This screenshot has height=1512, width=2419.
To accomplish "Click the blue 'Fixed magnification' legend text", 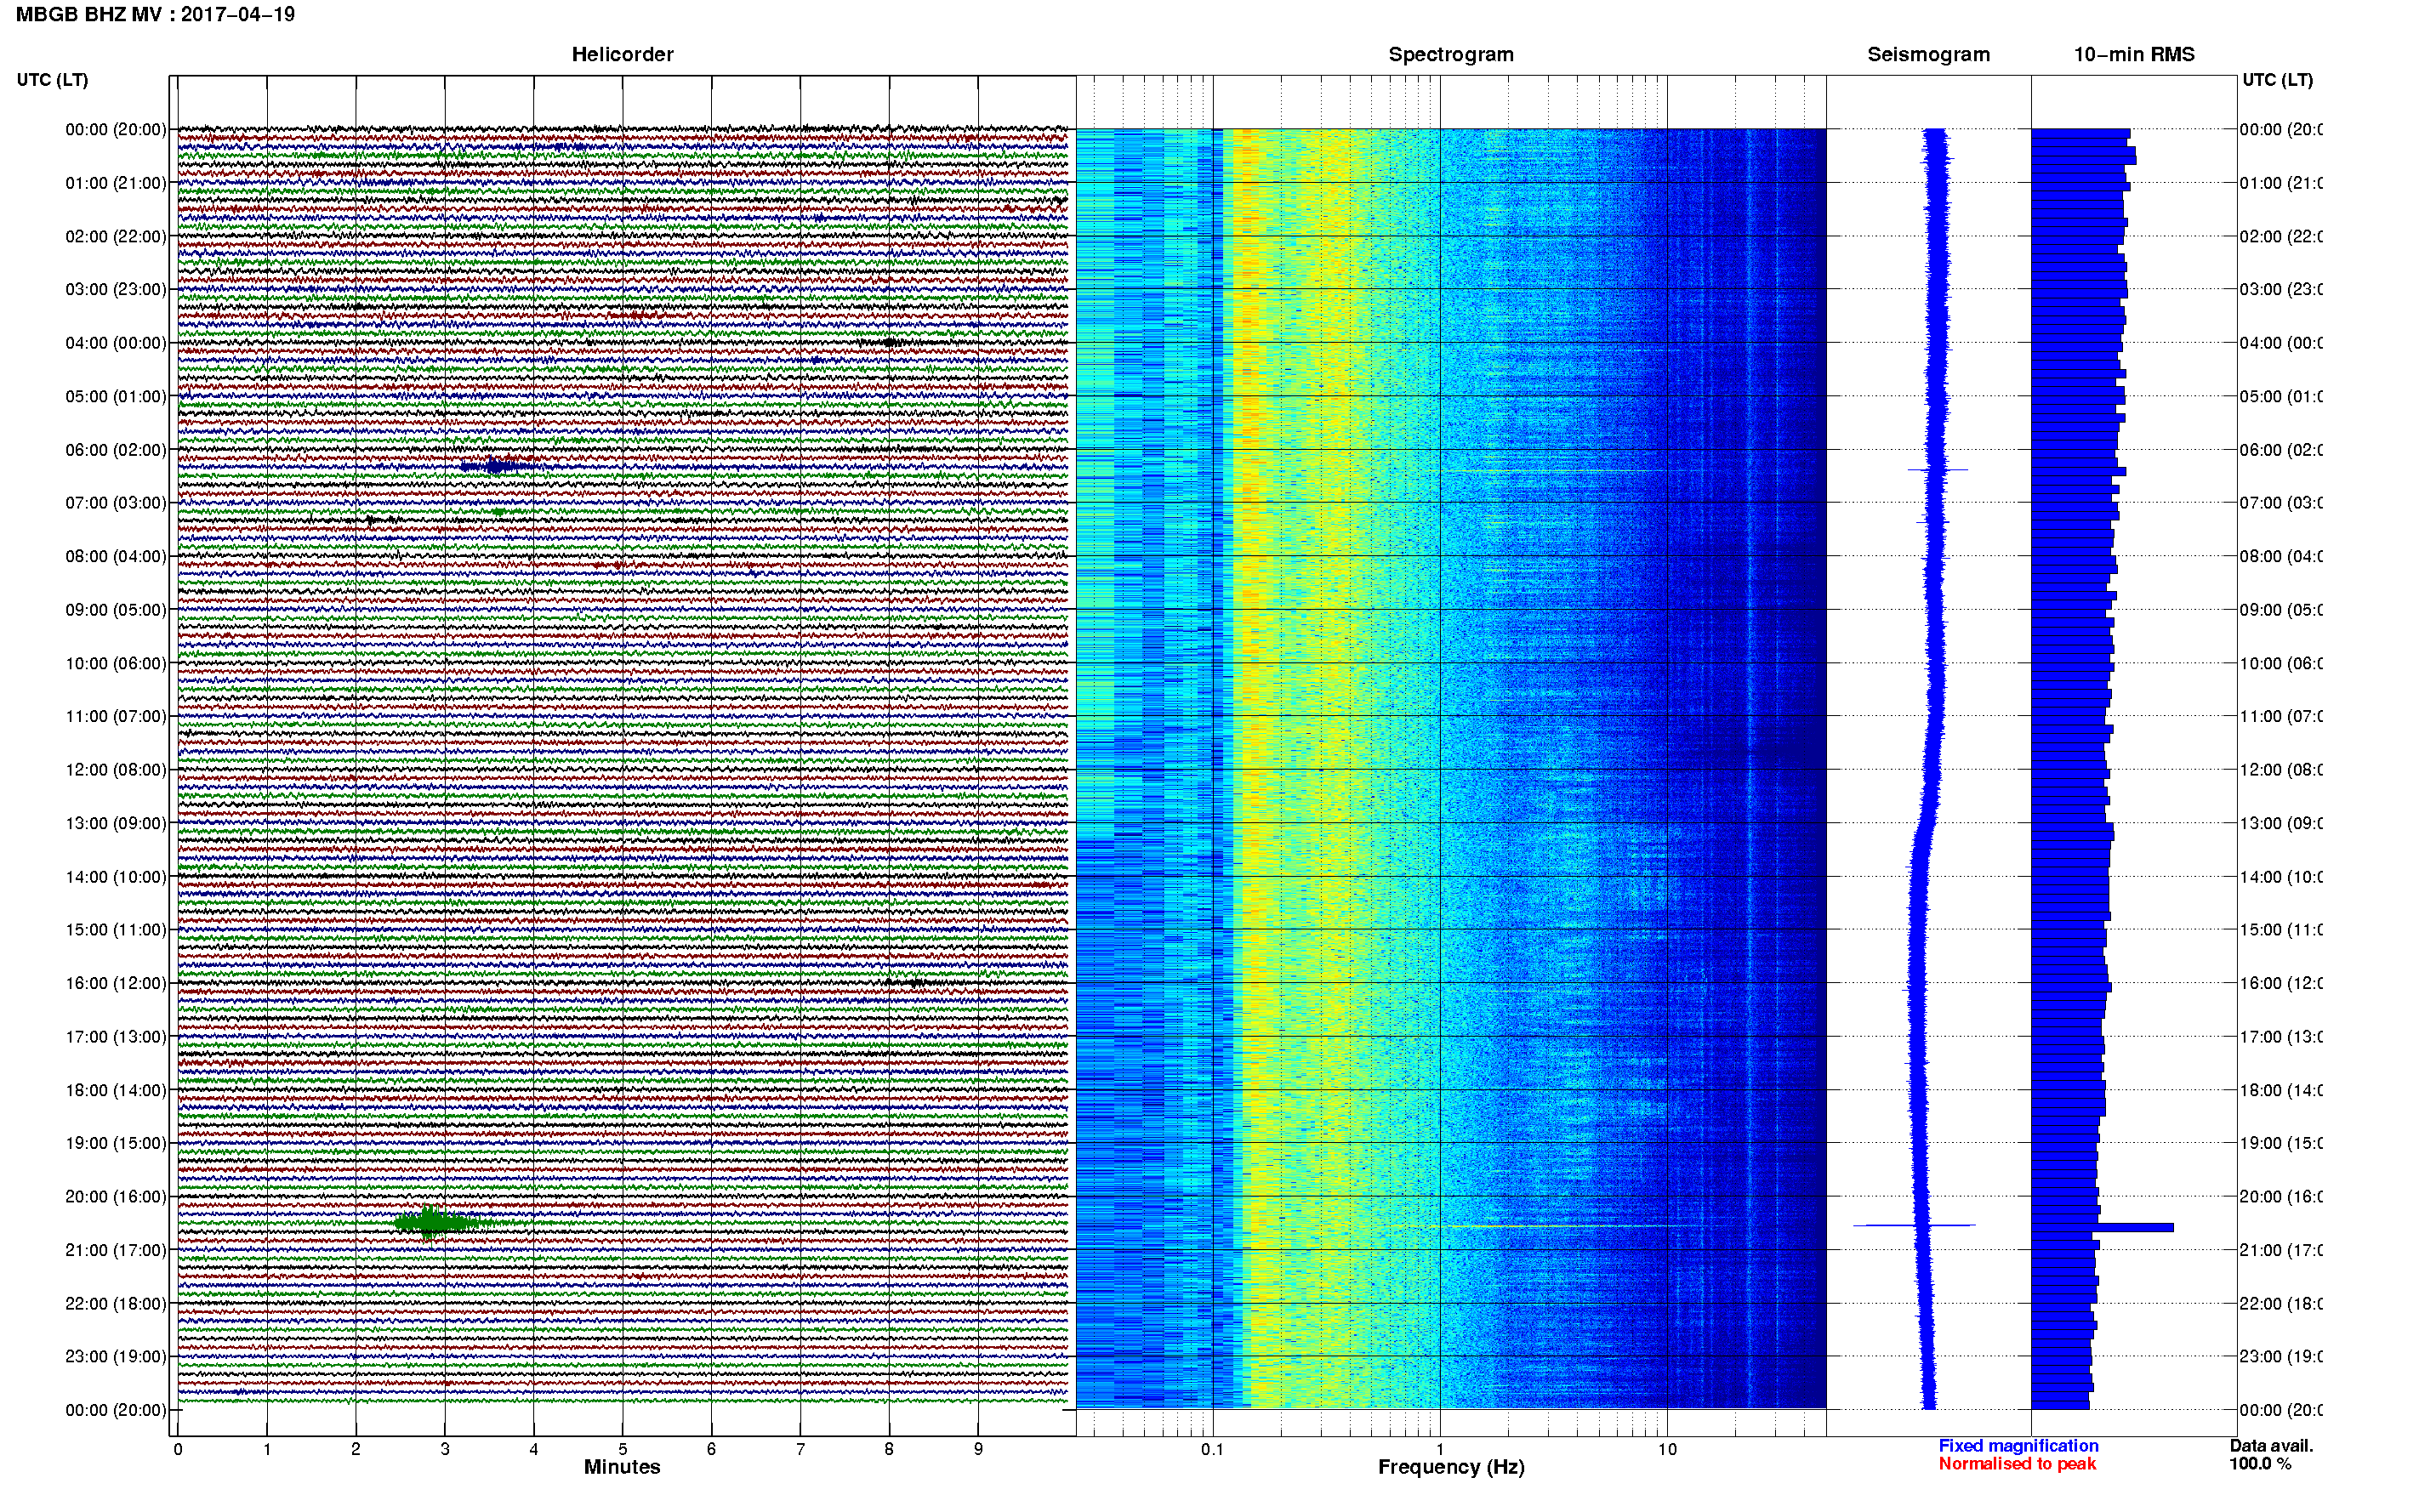I will [x=2018, y=1446].
